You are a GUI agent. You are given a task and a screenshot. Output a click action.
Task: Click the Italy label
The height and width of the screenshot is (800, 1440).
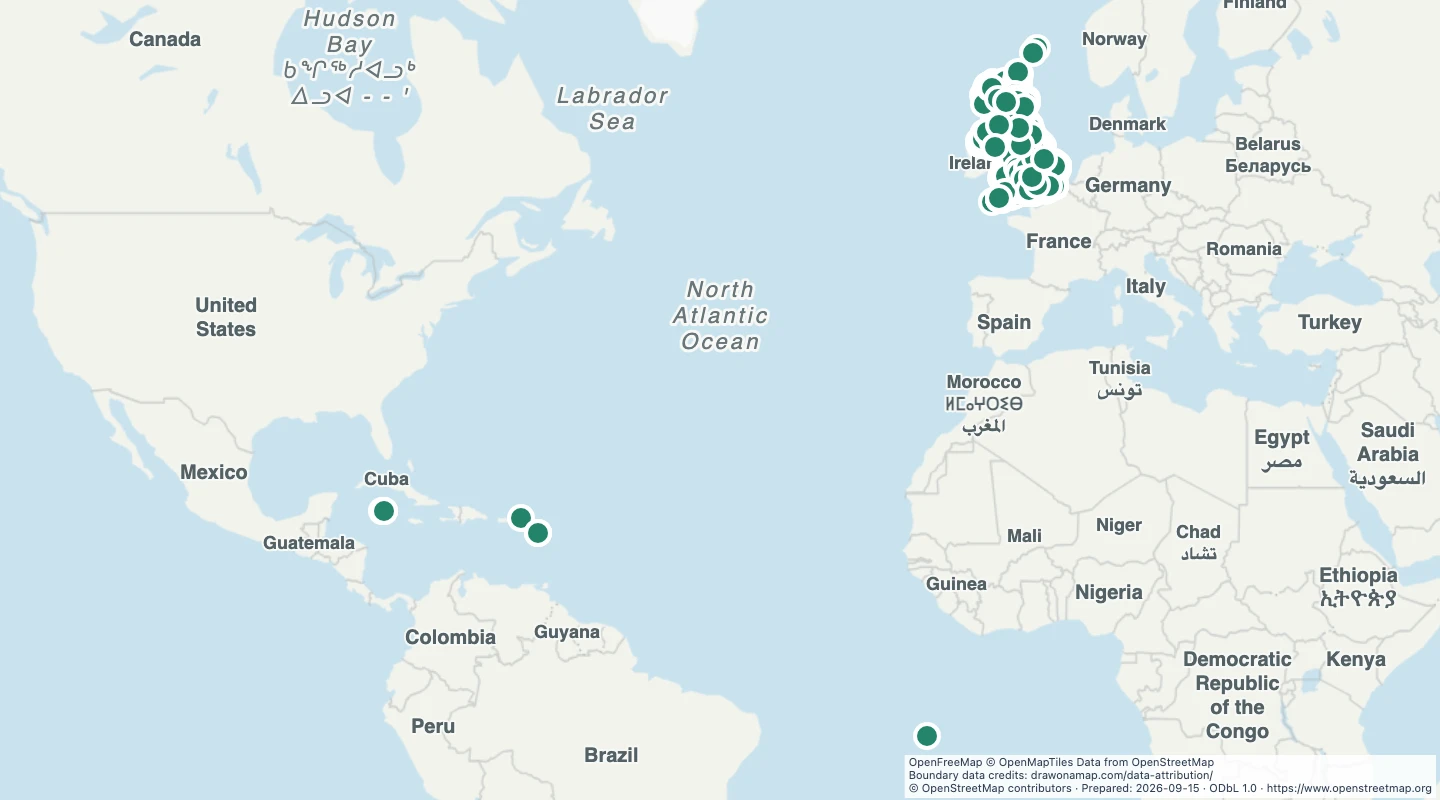click(x=1145, y=286)
